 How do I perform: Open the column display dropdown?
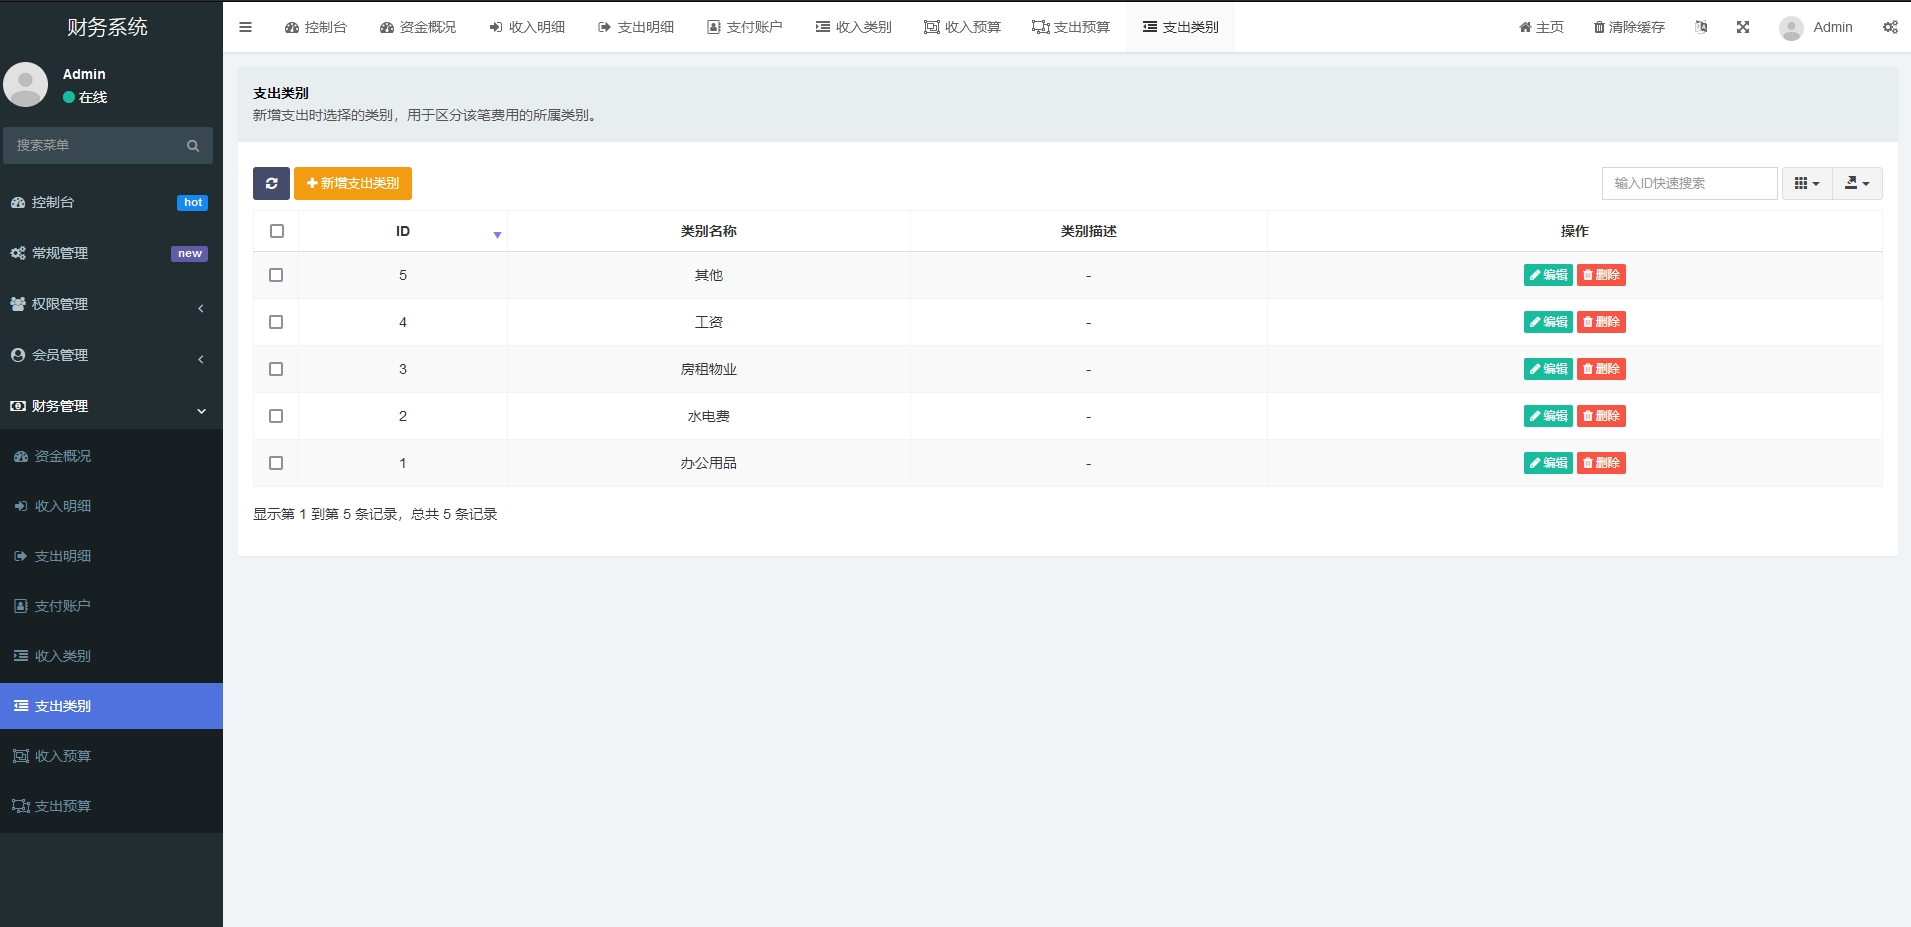1806,183
